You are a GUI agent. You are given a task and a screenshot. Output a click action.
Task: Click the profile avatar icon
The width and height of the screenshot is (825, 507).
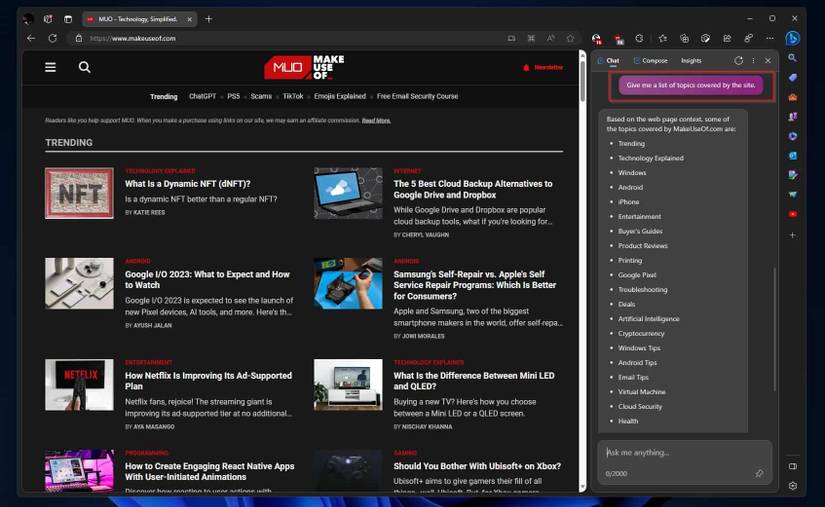(28, 19)
